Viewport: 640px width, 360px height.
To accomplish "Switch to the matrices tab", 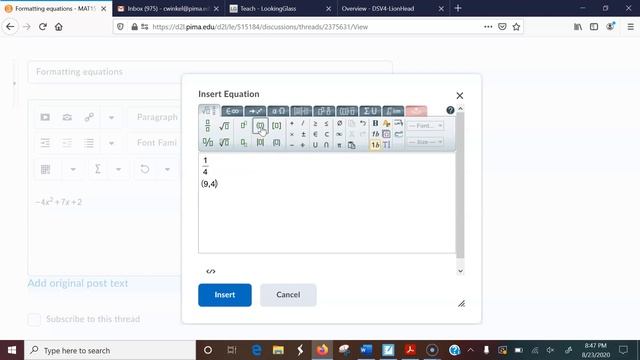I will [x=301, y=111].
